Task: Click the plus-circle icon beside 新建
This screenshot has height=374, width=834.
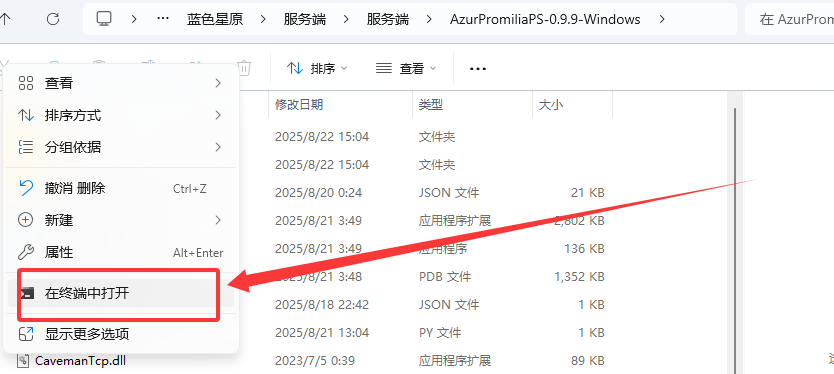Action: point(26,220)
